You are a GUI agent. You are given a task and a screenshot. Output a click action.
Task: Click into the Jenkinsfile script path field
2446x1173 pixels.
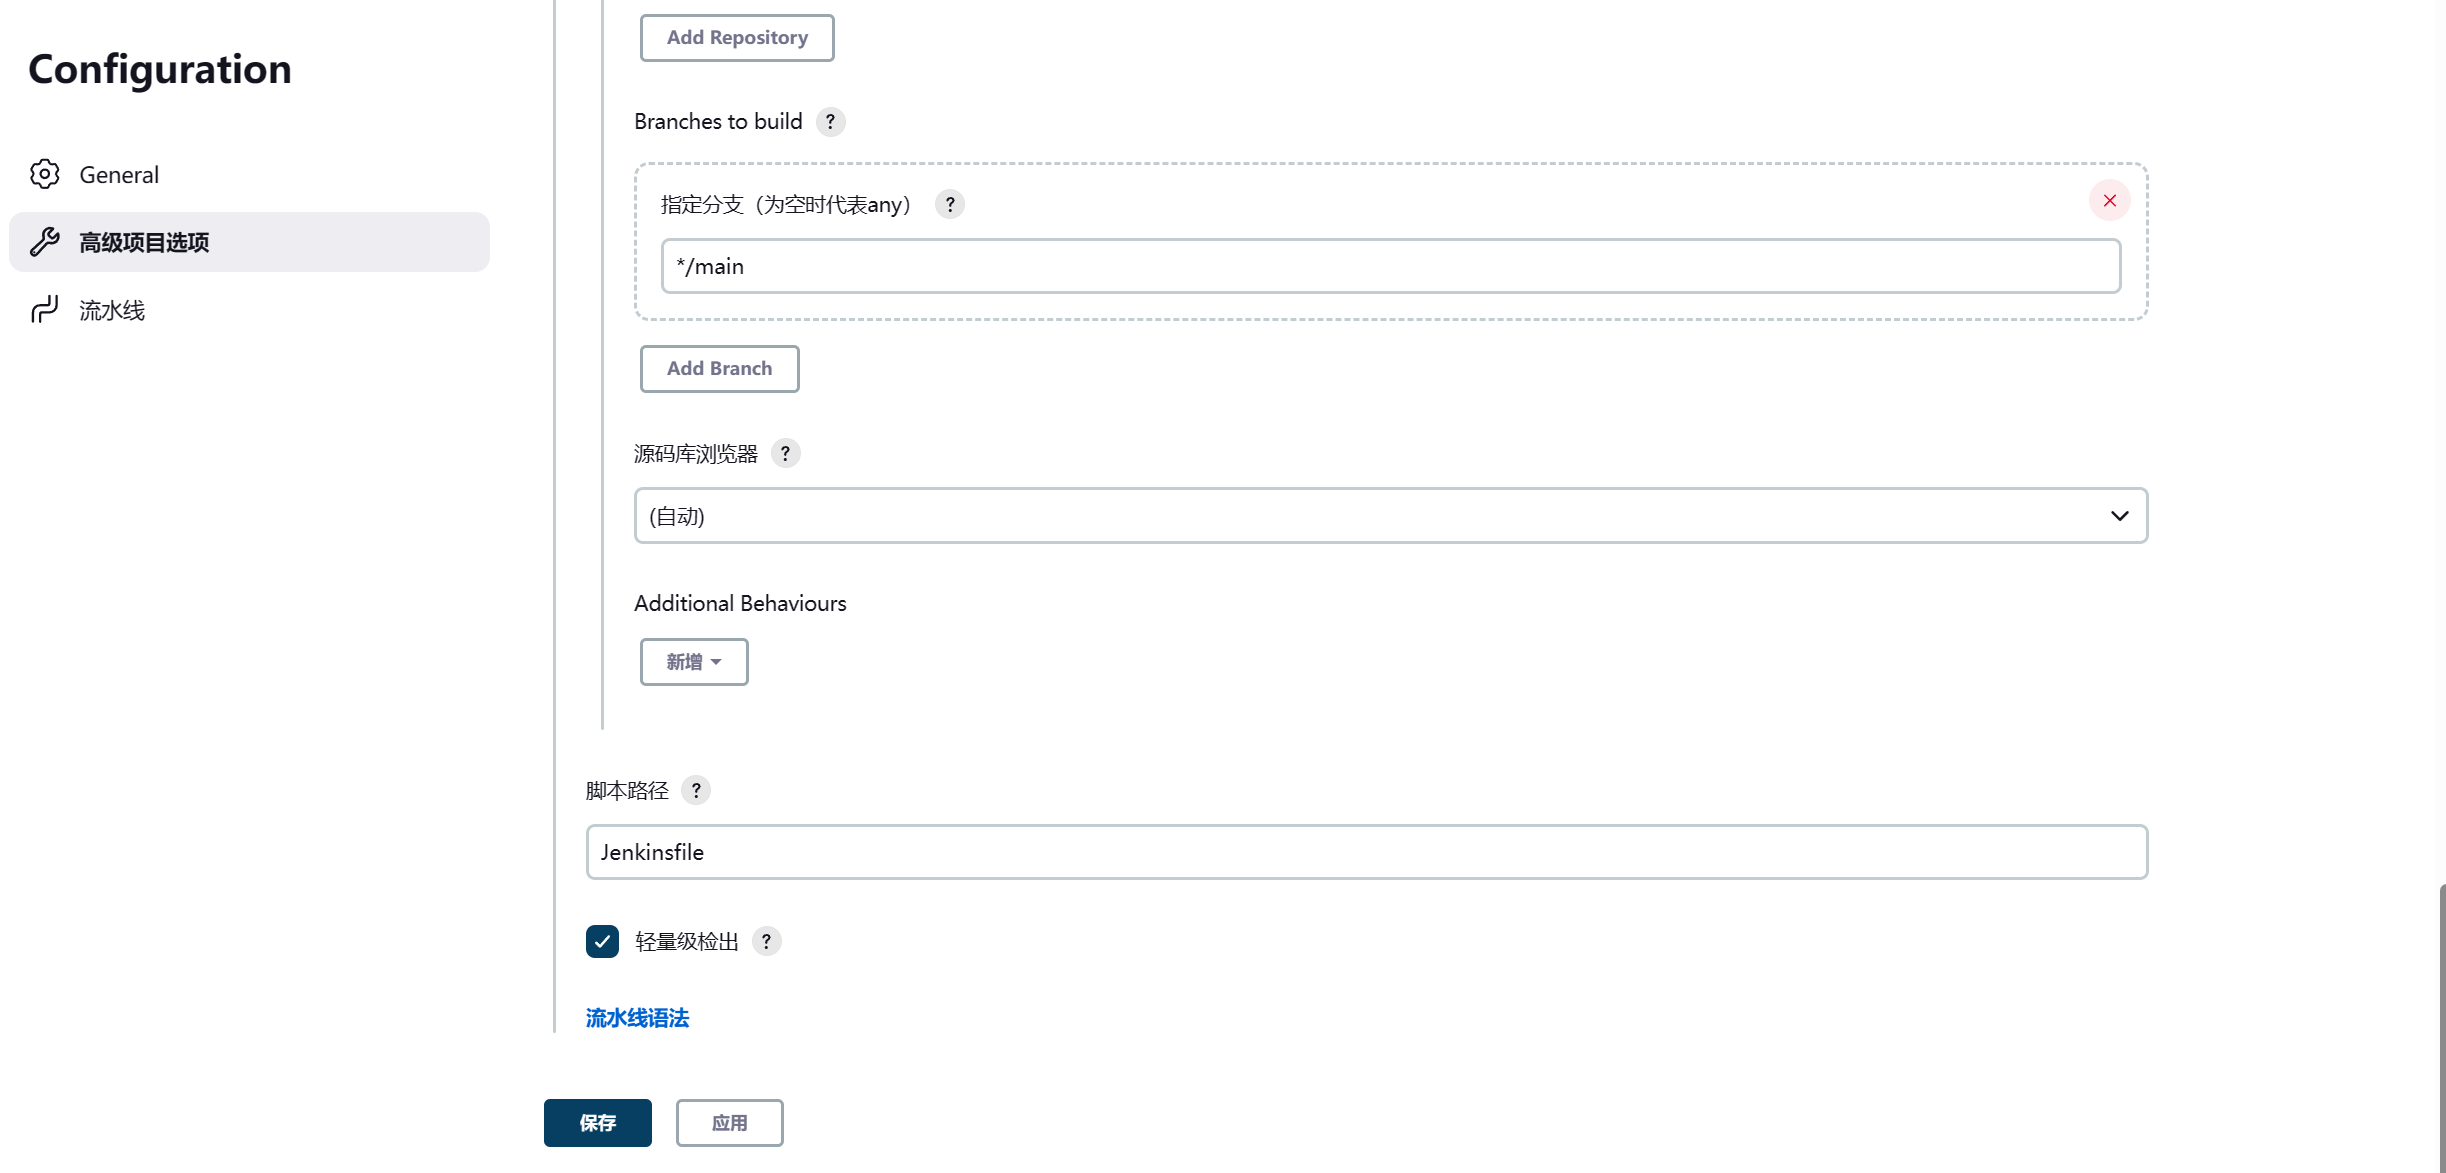point(1366,852)
